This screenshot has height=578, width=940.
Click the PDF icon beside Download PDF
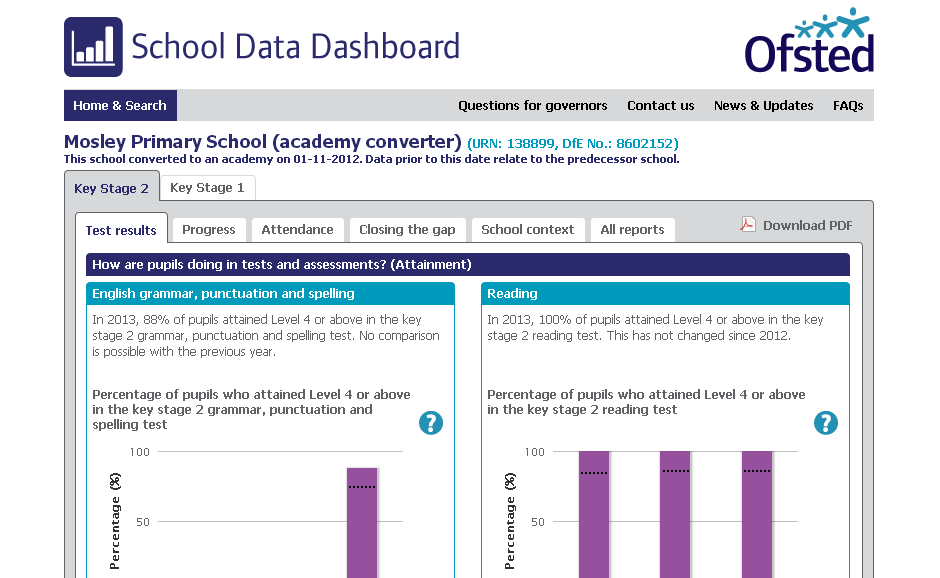click(748, 225)
